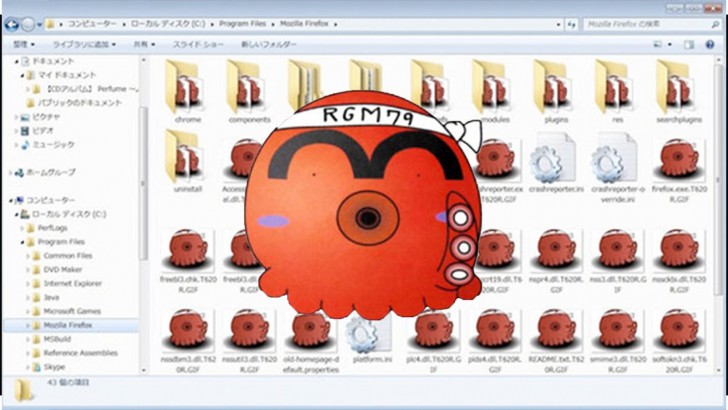The width and height of the screenshot is (728, 410).
Task: Select the old-homepage-default.properties file icon
Action: click(x=310, y=332)
